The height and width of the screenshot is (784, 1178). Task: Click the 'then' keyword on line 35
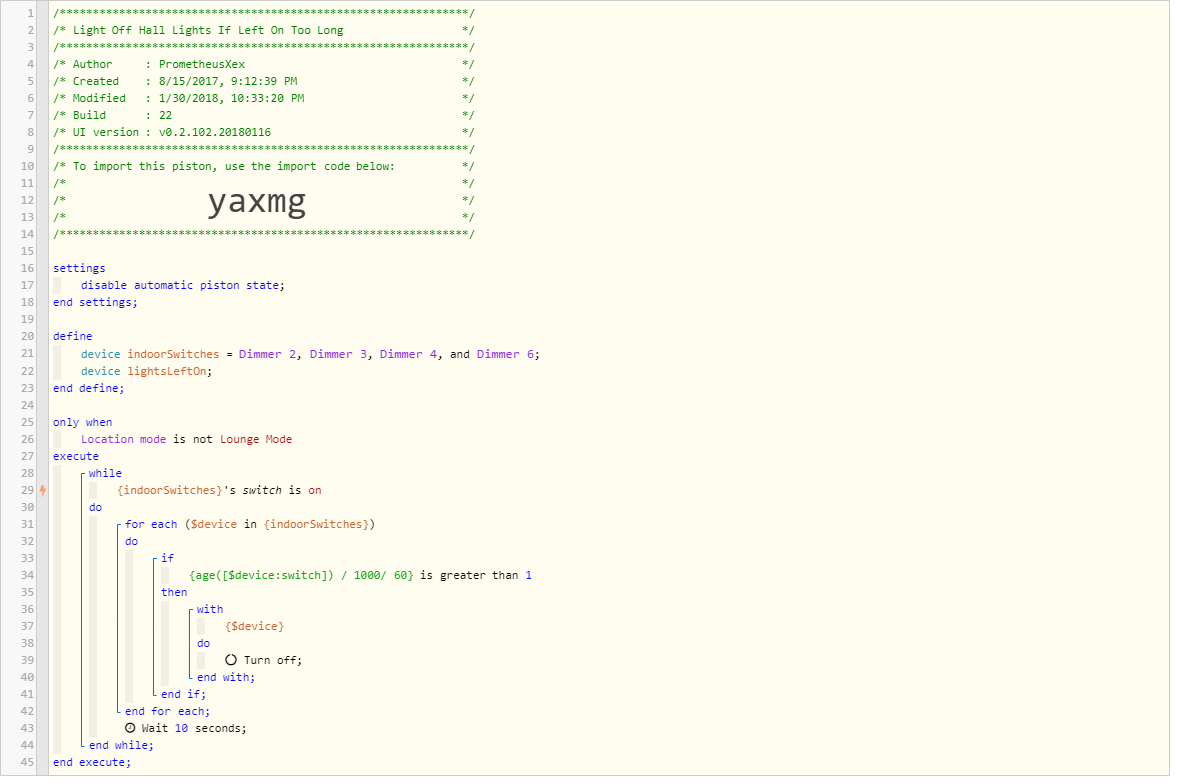click(174, 593)
